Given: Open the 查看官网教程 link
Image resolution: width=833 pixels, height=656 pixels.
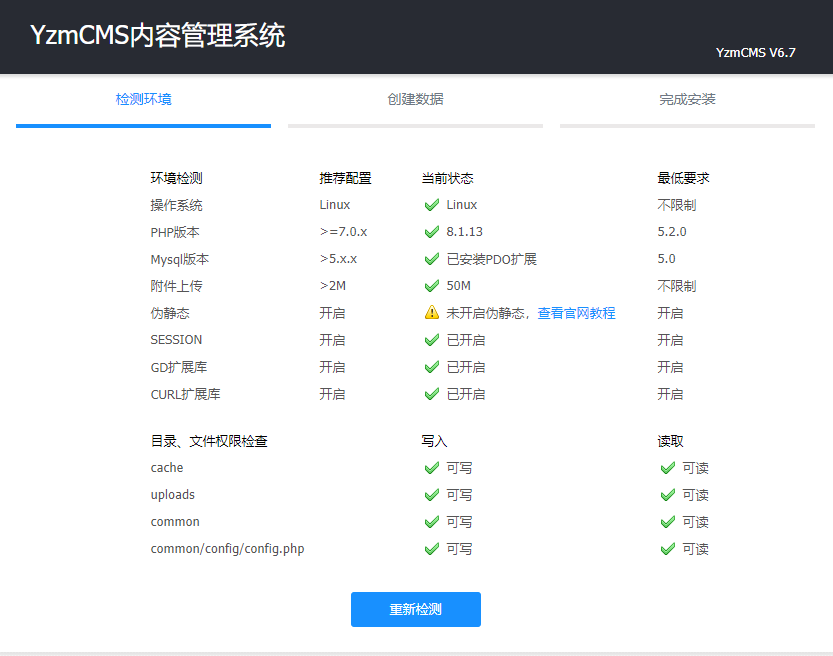Looking at the screenshot, I should point(576,313).
